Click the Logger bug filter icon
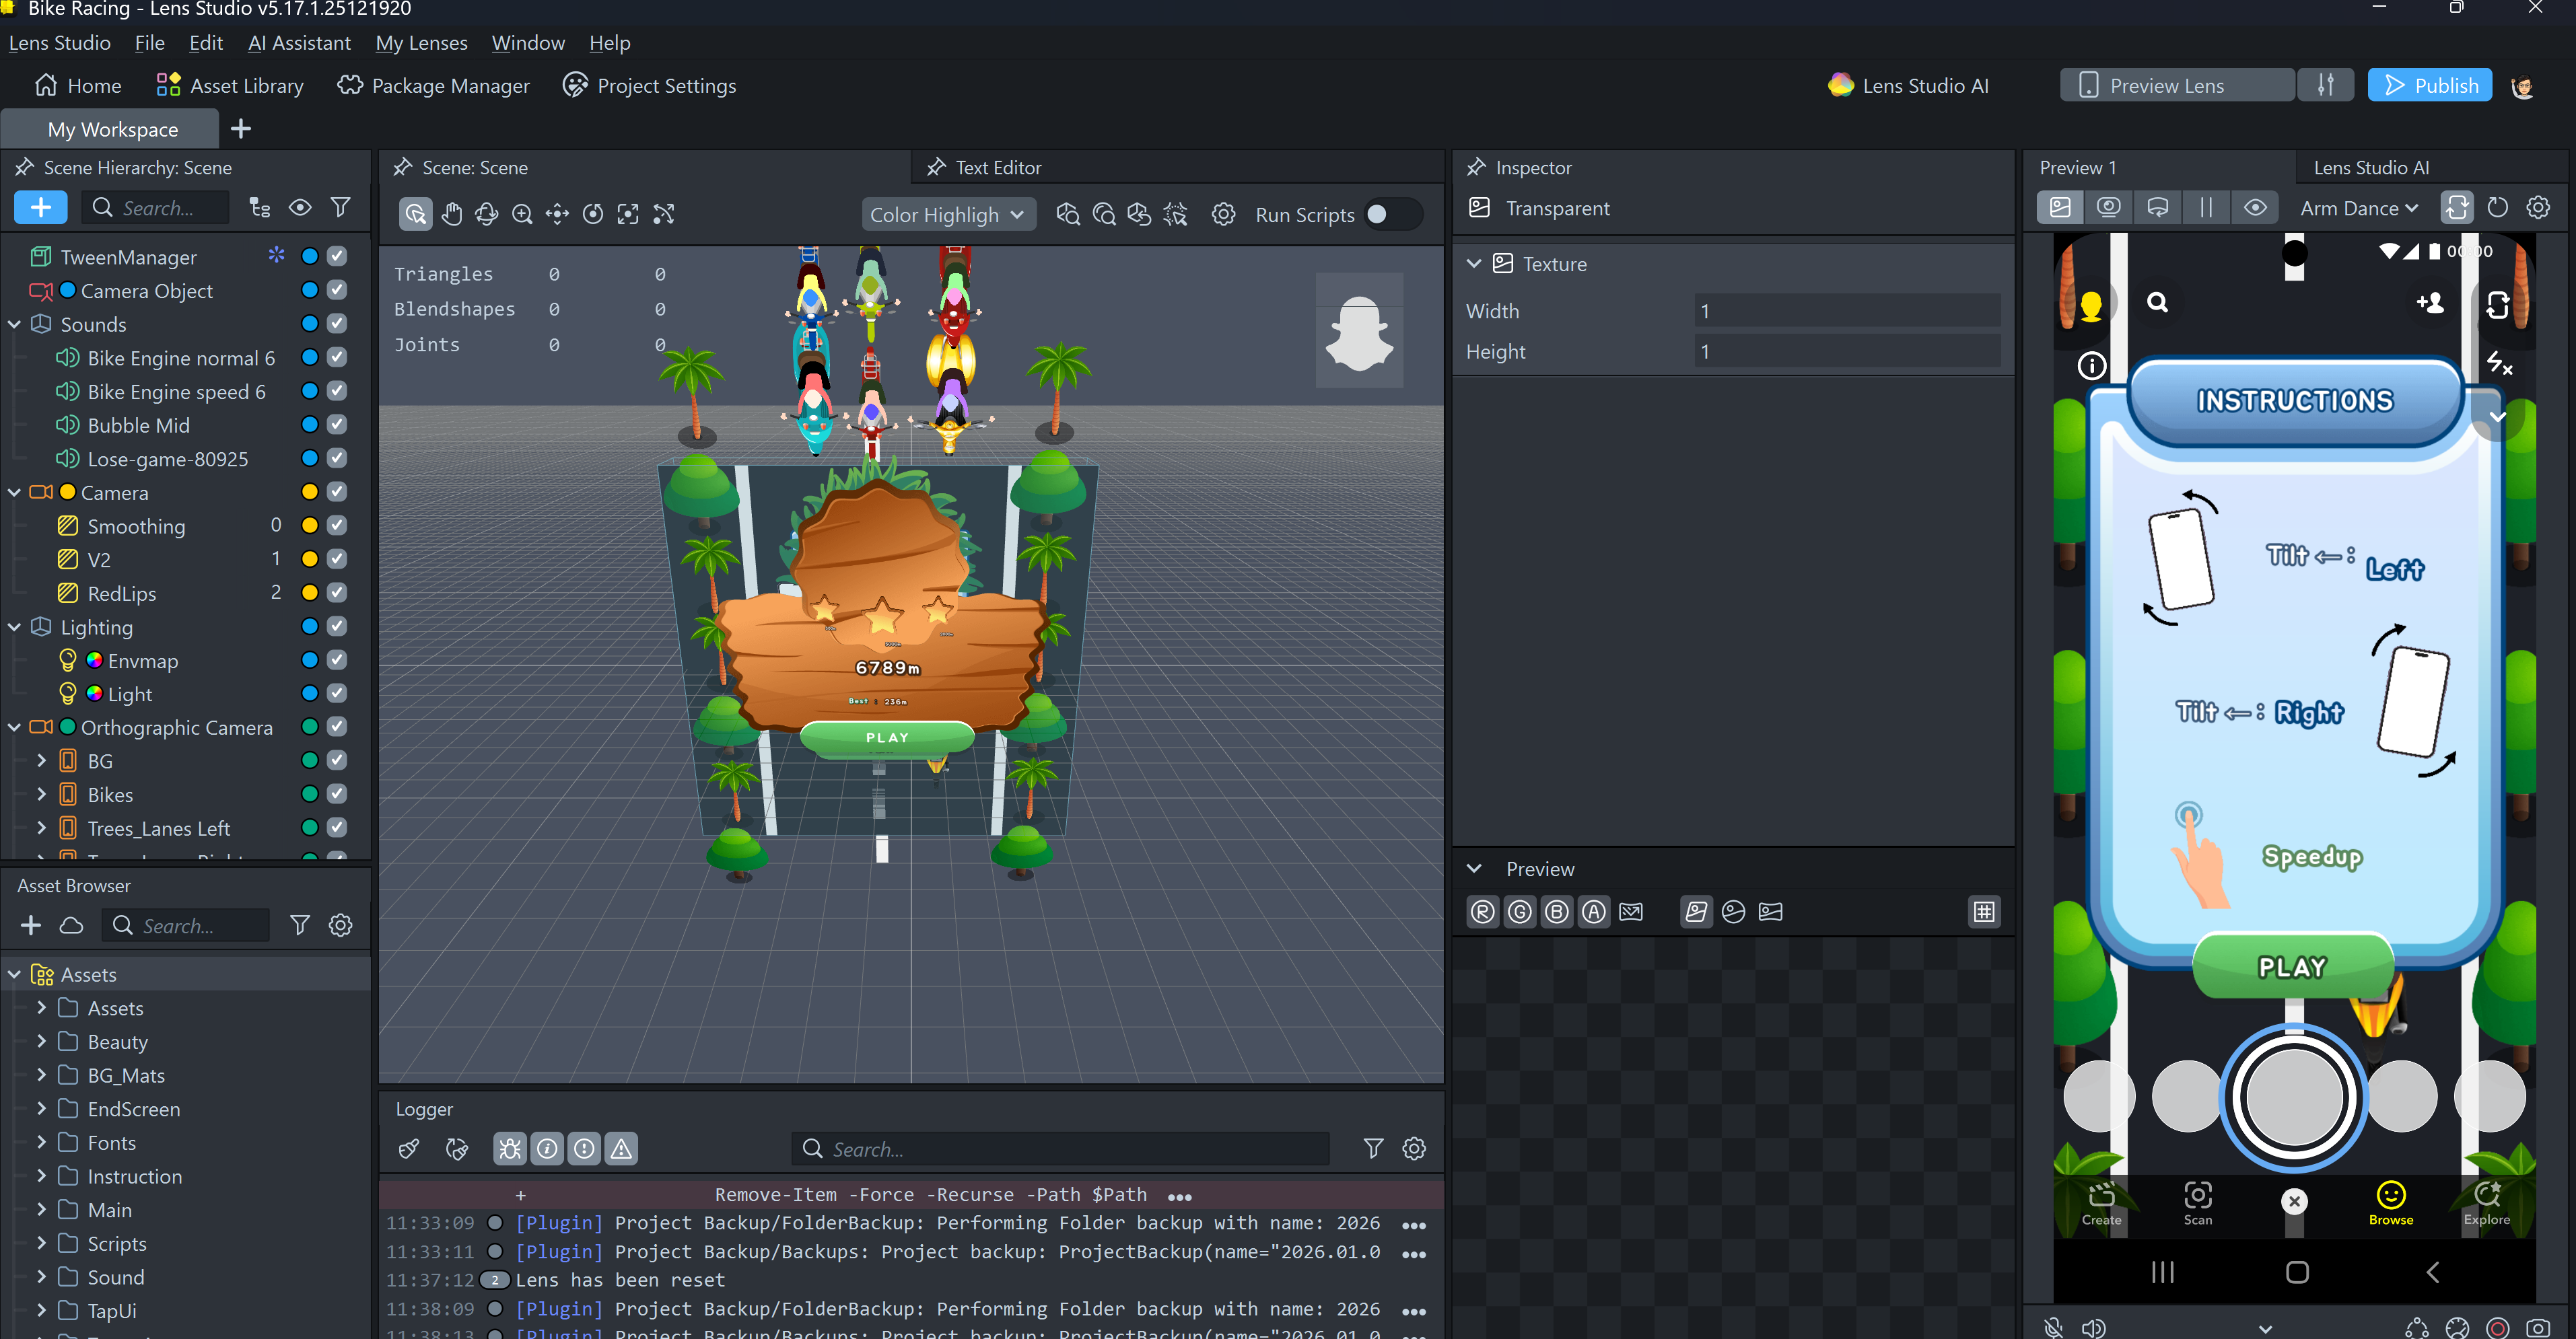Screen dimensions: 2576x1339 pos(510,1149)
